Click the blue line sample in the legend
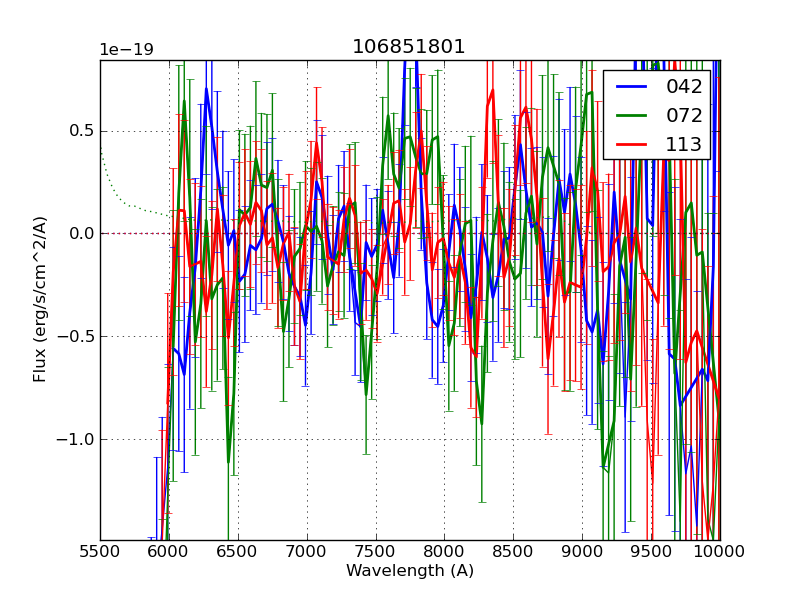 click(634, 87)
